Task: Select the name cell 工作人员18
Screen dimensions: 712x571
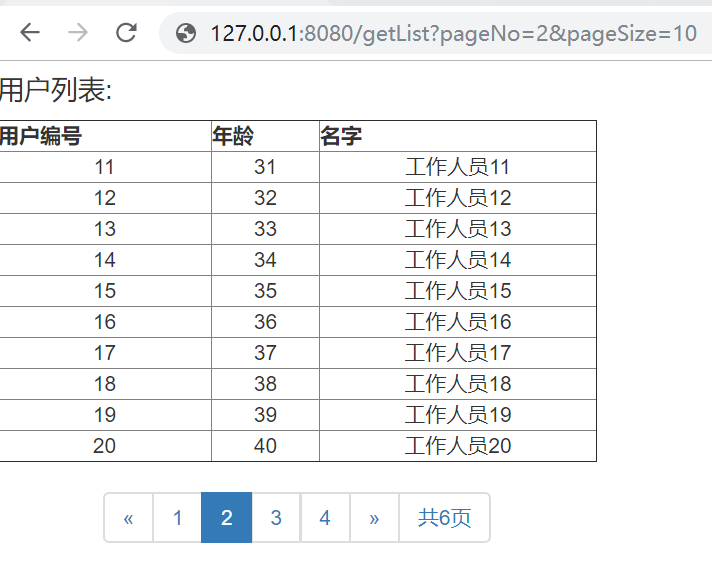Action: 458,384
